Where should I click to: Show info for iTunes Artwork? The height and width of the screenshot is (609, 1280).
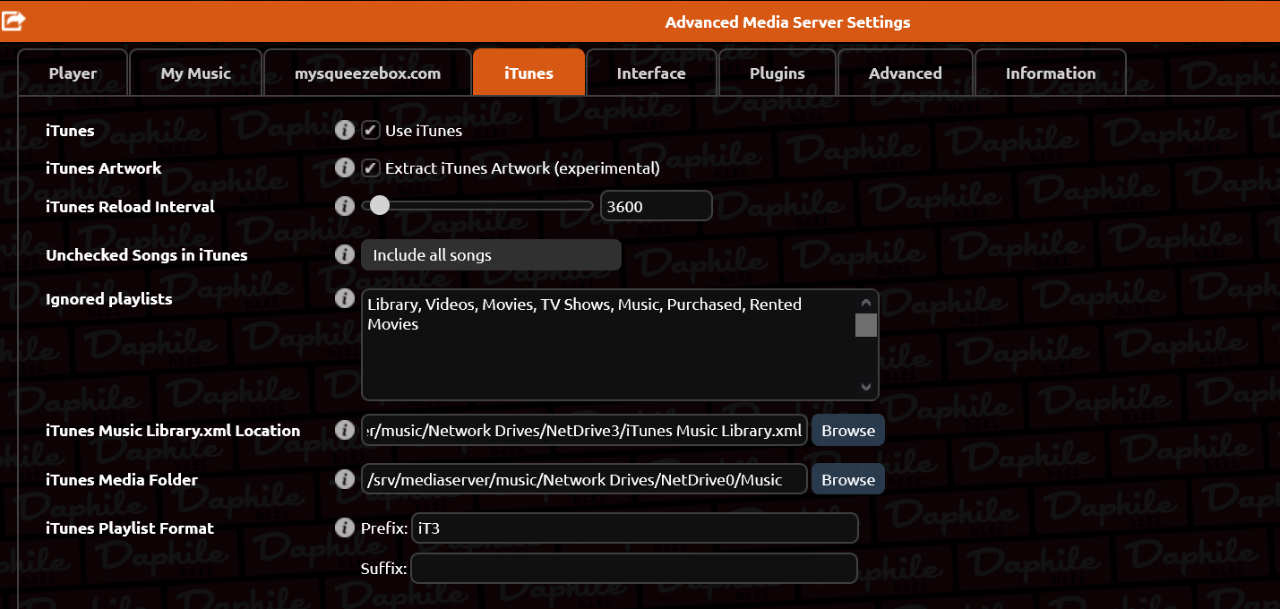point(344,168)
